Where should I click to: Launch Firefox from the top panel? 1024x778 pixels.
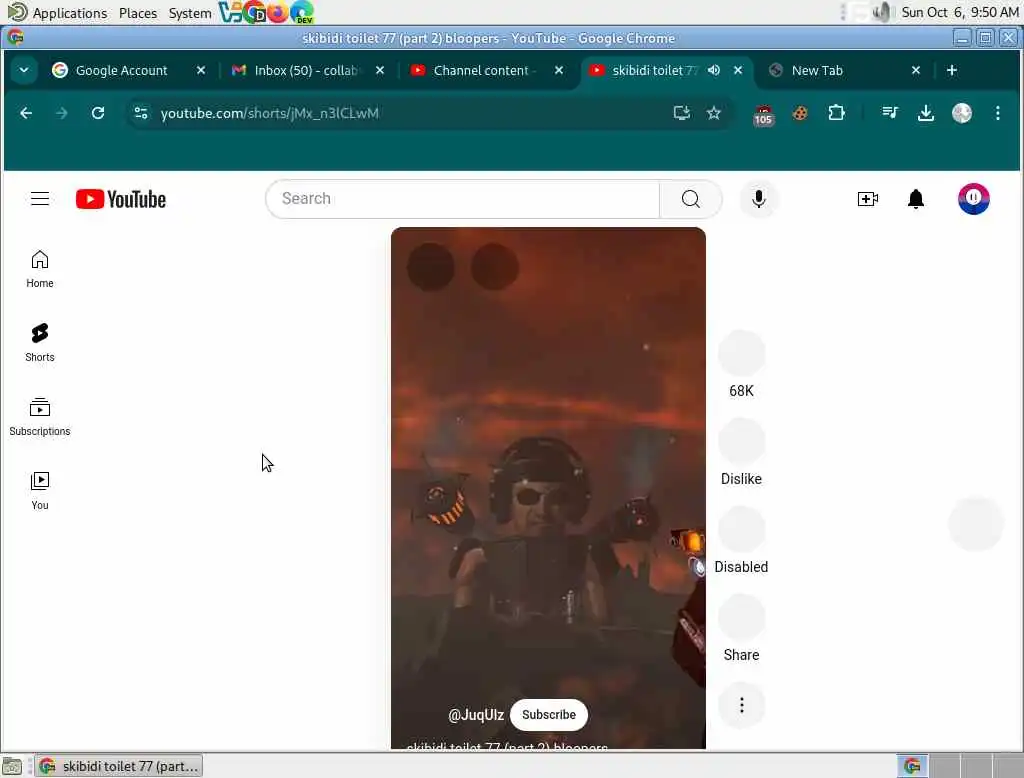point(278,12)
